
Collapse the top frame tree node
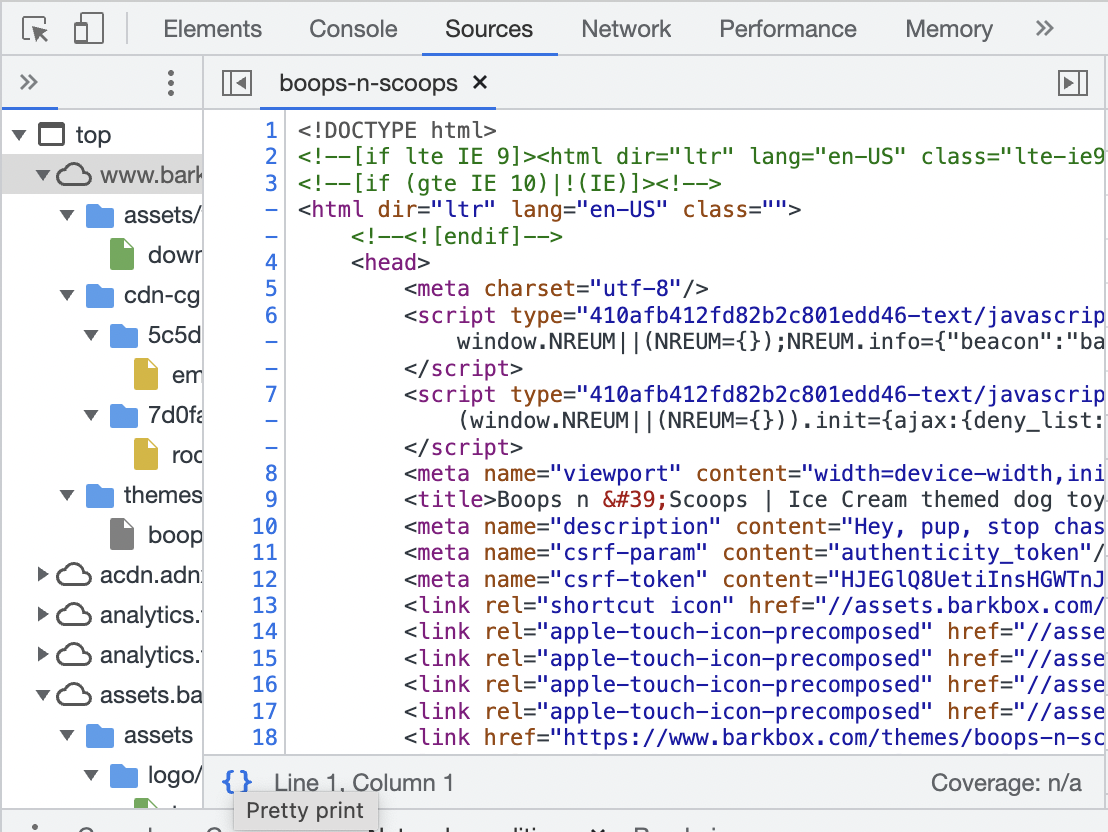pyautogui.click(x=19, y=134)
